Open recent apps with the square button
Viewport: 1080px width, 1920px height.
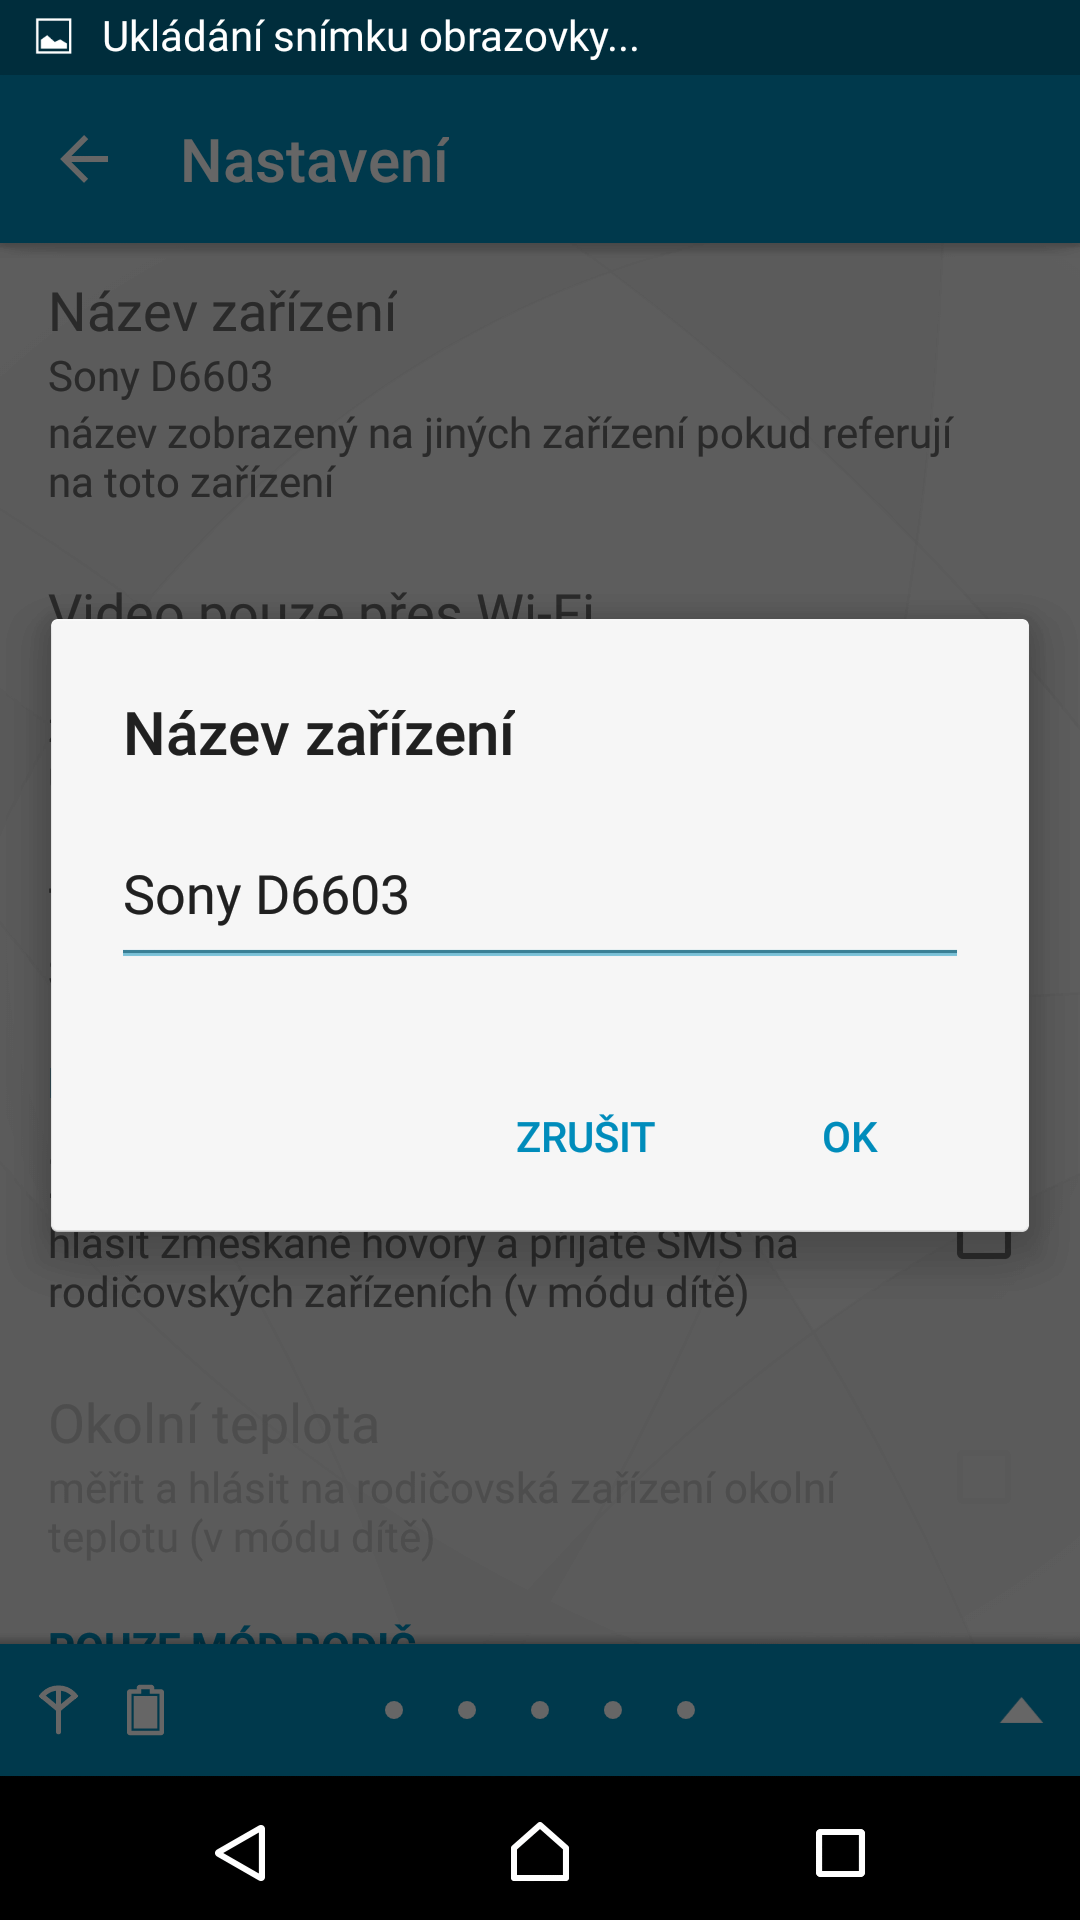coord(840,1853)
